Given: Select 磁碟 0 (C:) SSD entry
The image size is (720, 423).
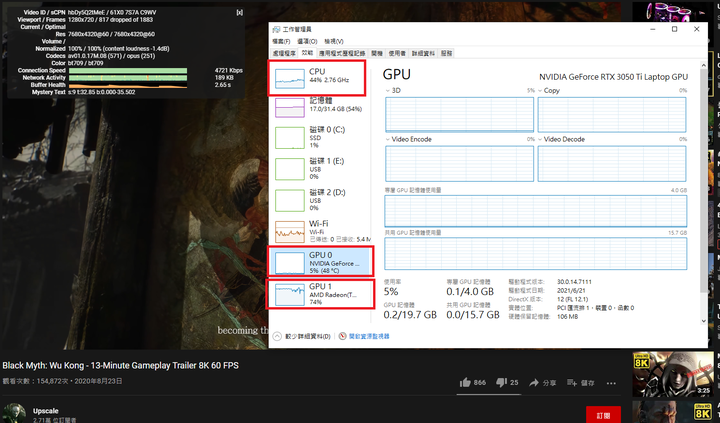Looking at the screenshot, I should (320, 137).
